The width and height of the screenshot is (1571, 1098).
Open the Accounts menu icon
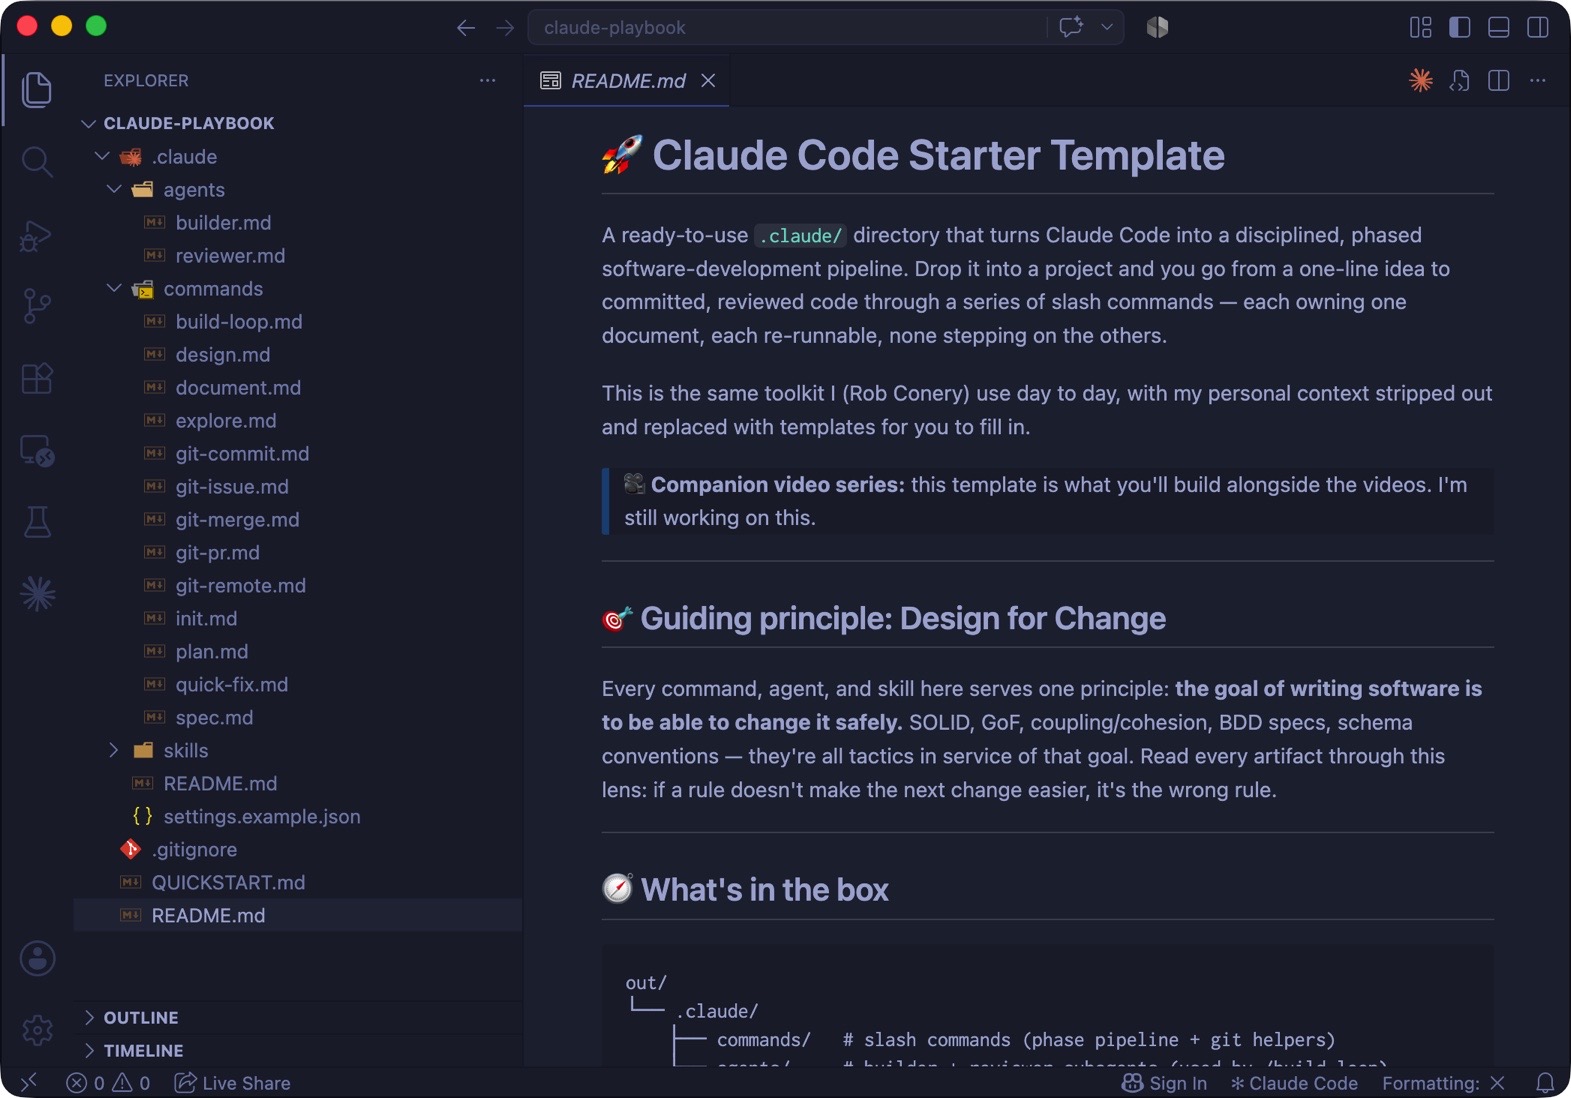click(x=37, y=958)
